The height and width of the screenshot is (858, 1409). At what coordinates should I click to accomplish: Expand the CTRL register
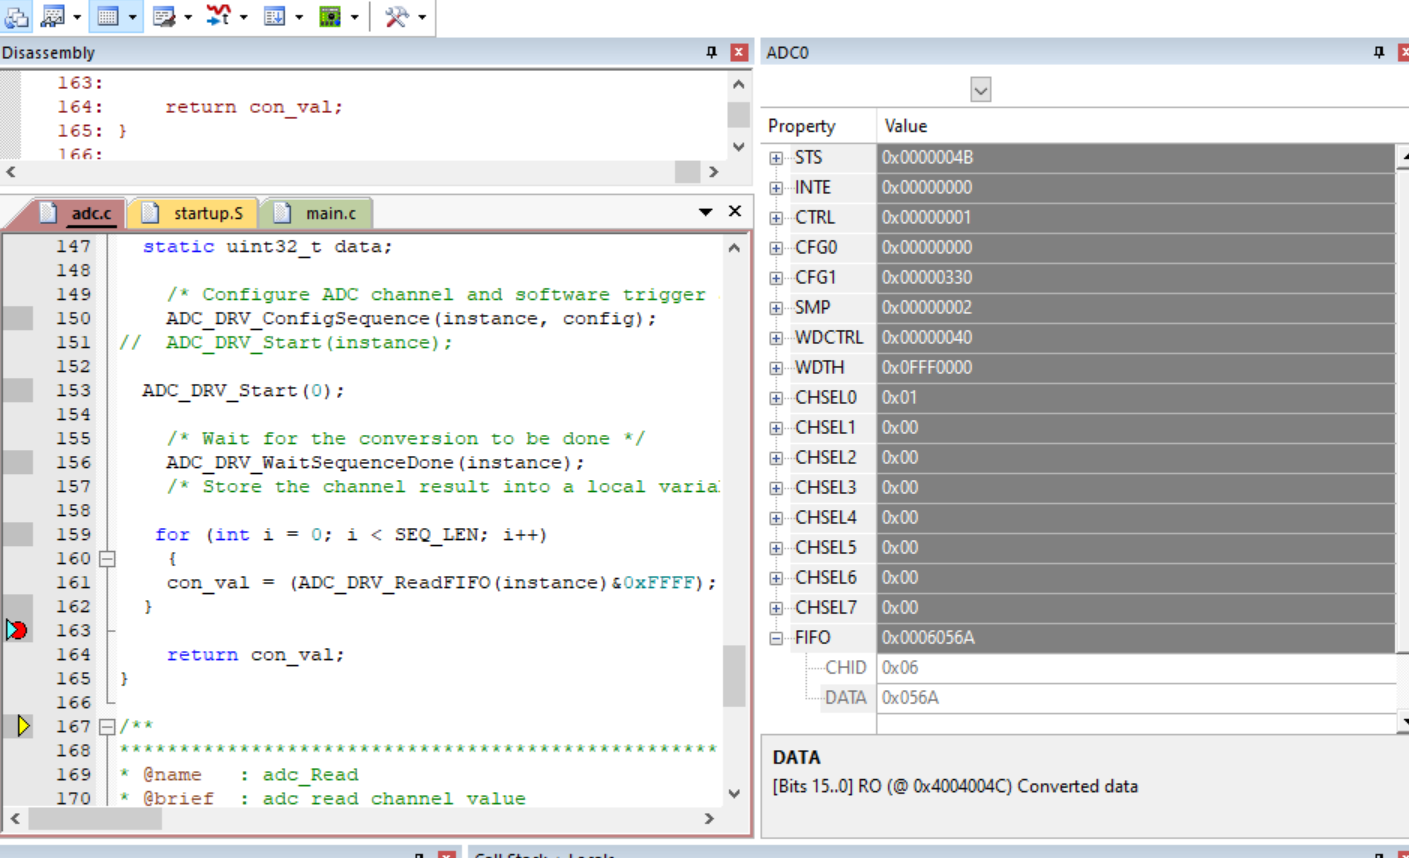[776, 218]
